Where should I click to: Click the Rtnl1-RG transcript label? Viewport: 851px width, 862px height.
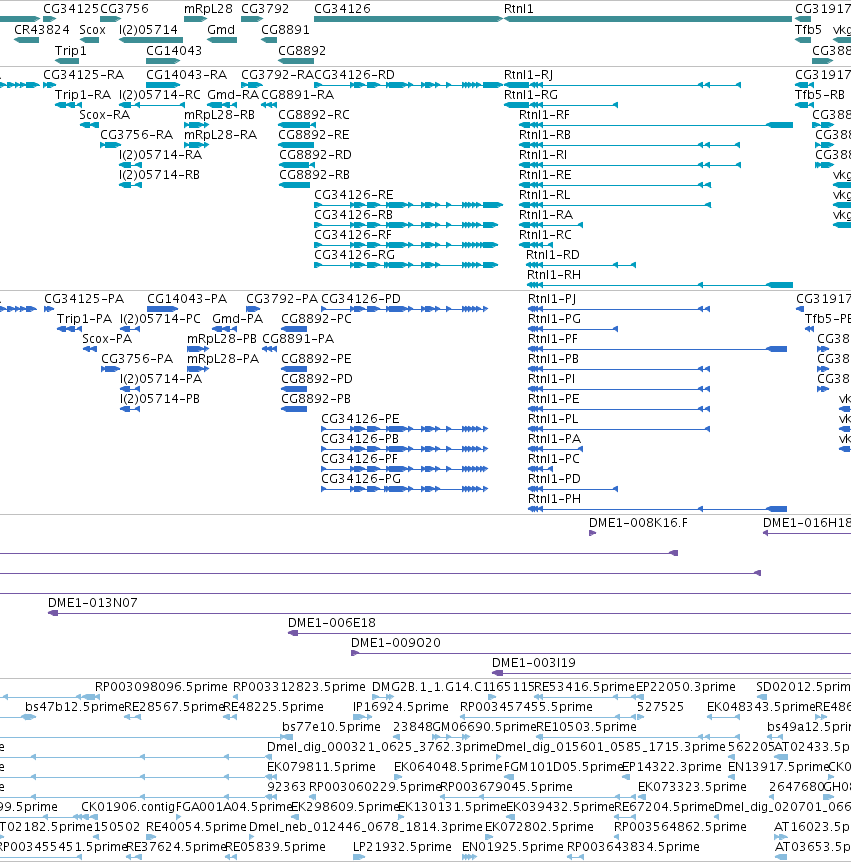(x=531, y=95)
